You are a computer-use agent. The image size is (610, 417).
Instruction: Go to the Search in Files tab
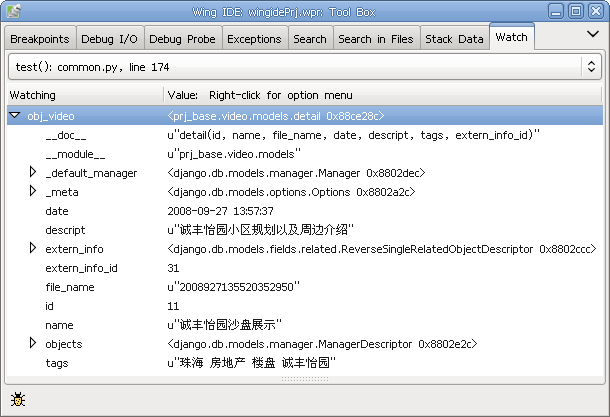[x=375, y=39]
